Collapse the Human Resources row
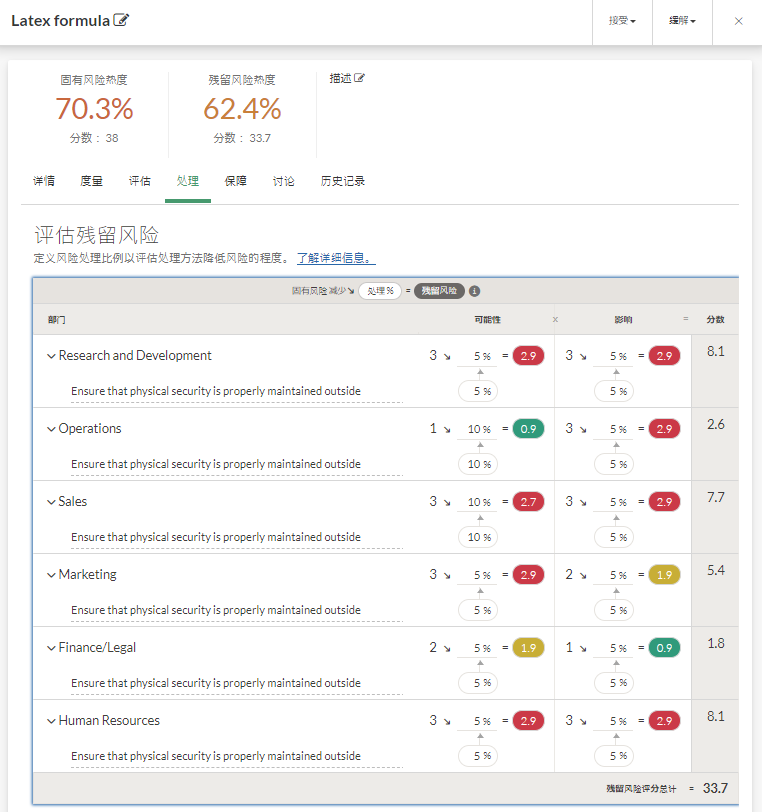Viewport: 762px width, 812px height. click(x=51, y=721)
